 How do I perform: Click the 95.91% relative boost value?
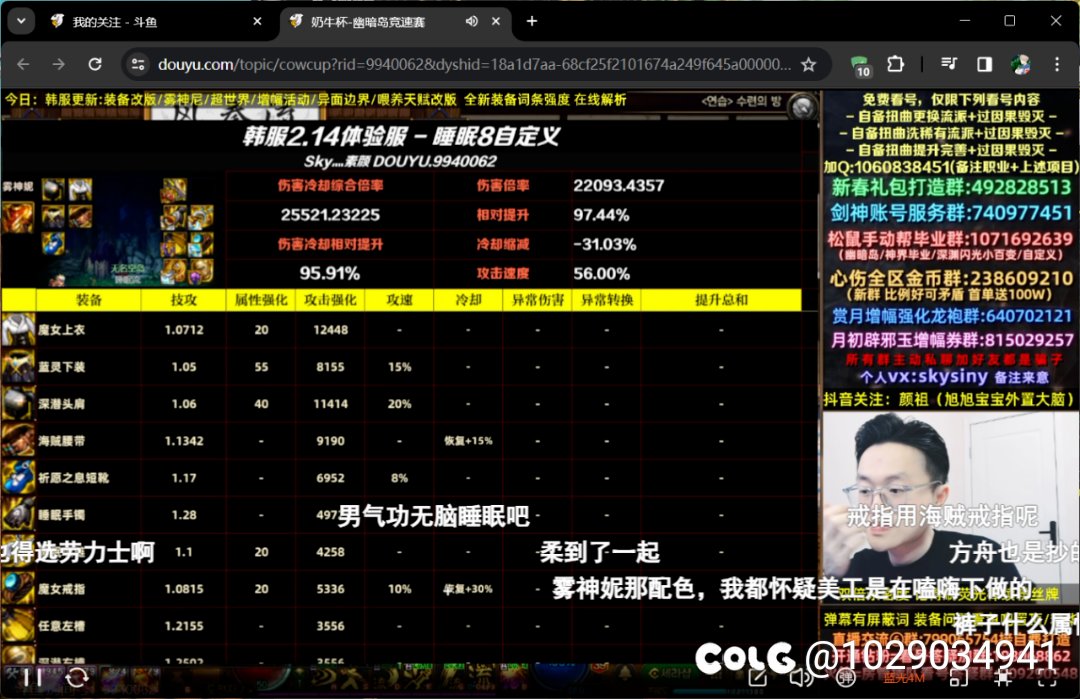tap(330, 273)
